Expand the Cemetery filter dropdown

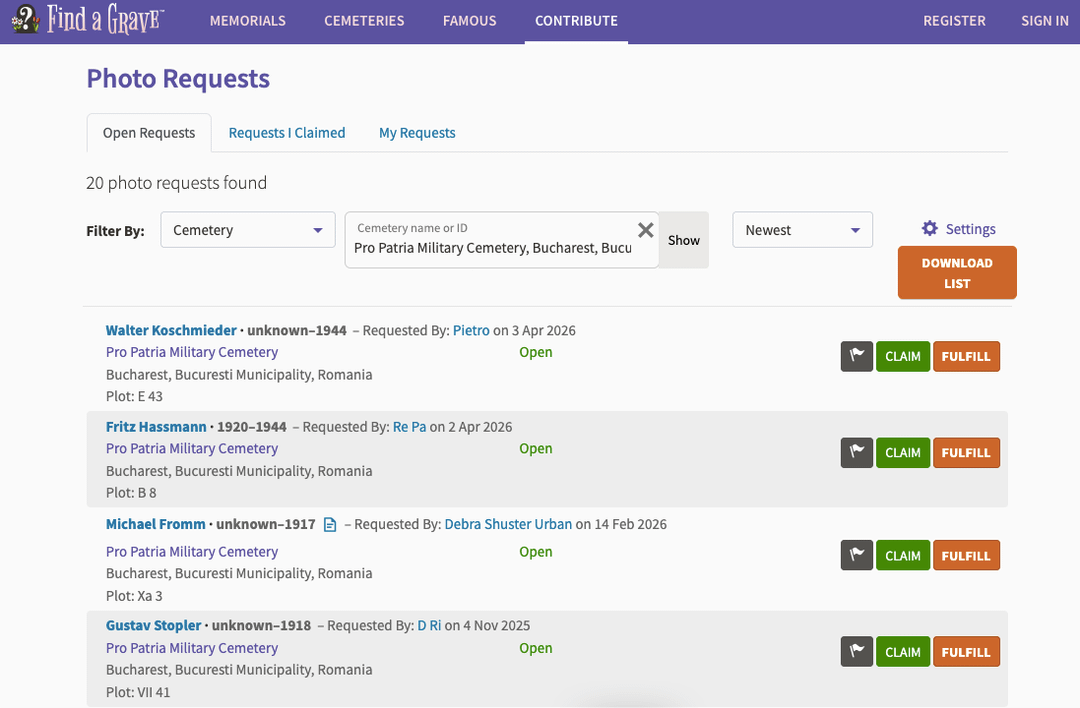click(247, 230)
